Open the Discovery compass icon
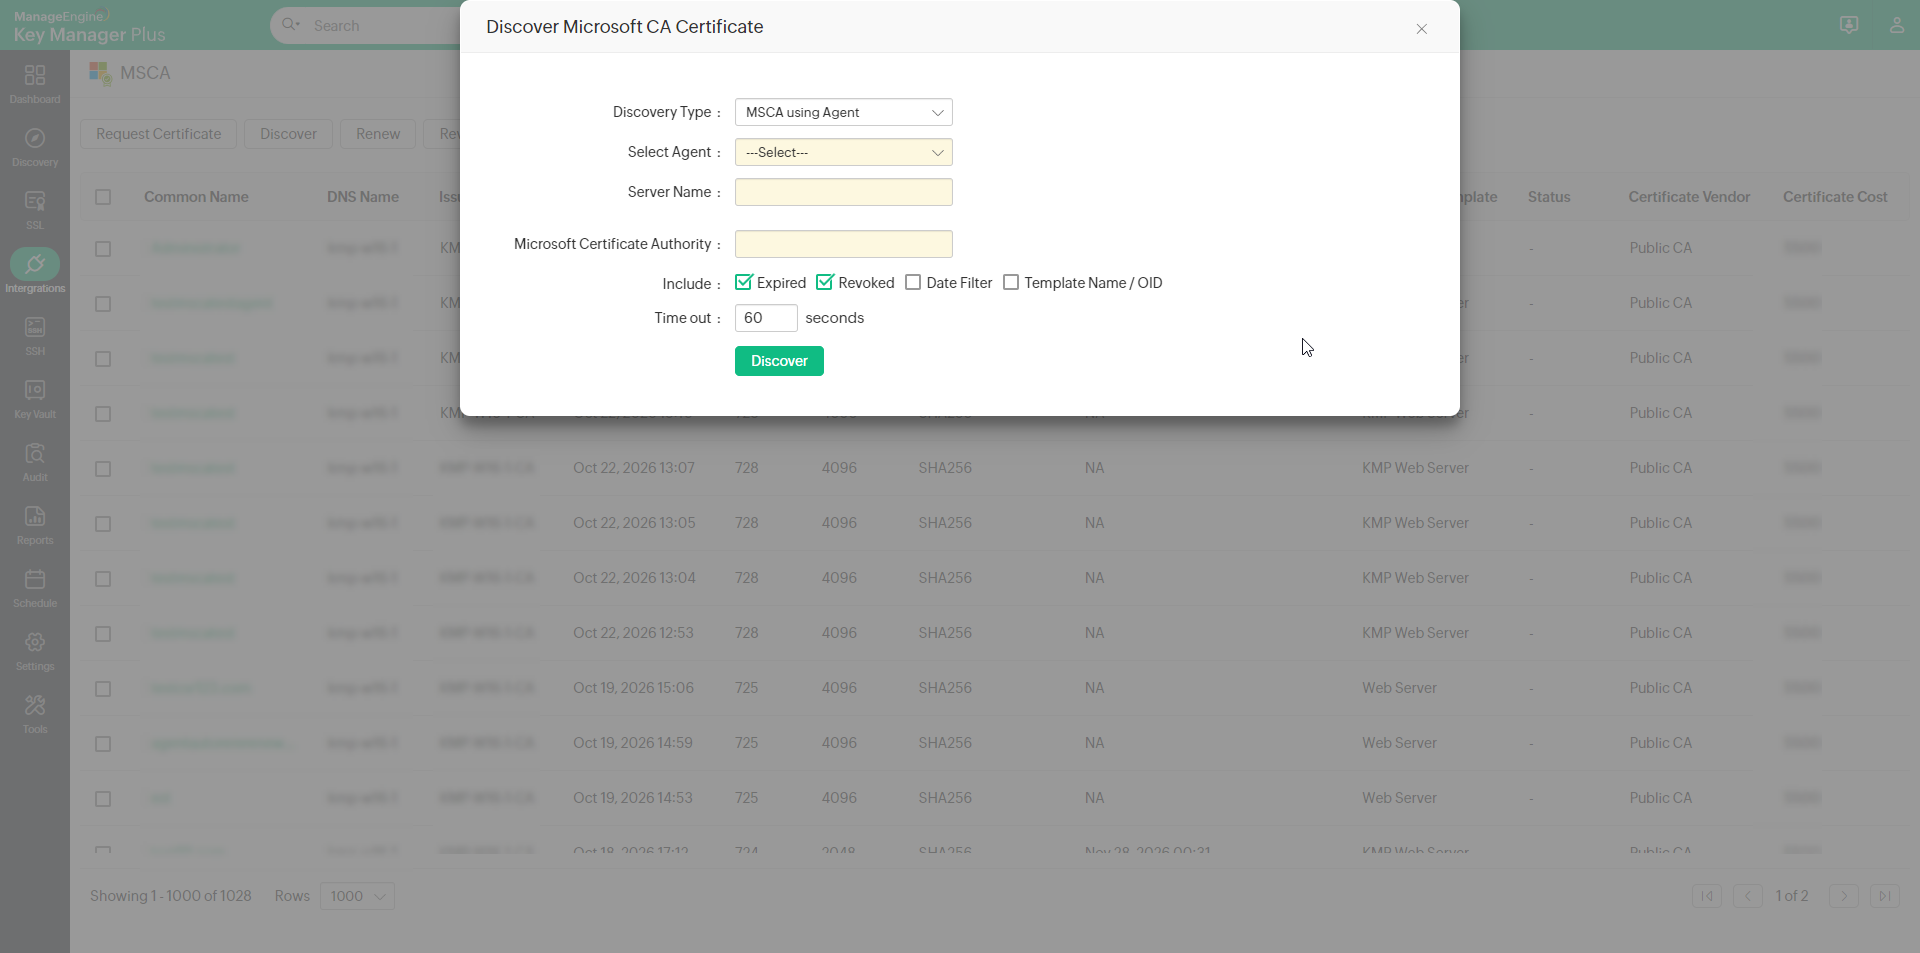 coord(35,139)
